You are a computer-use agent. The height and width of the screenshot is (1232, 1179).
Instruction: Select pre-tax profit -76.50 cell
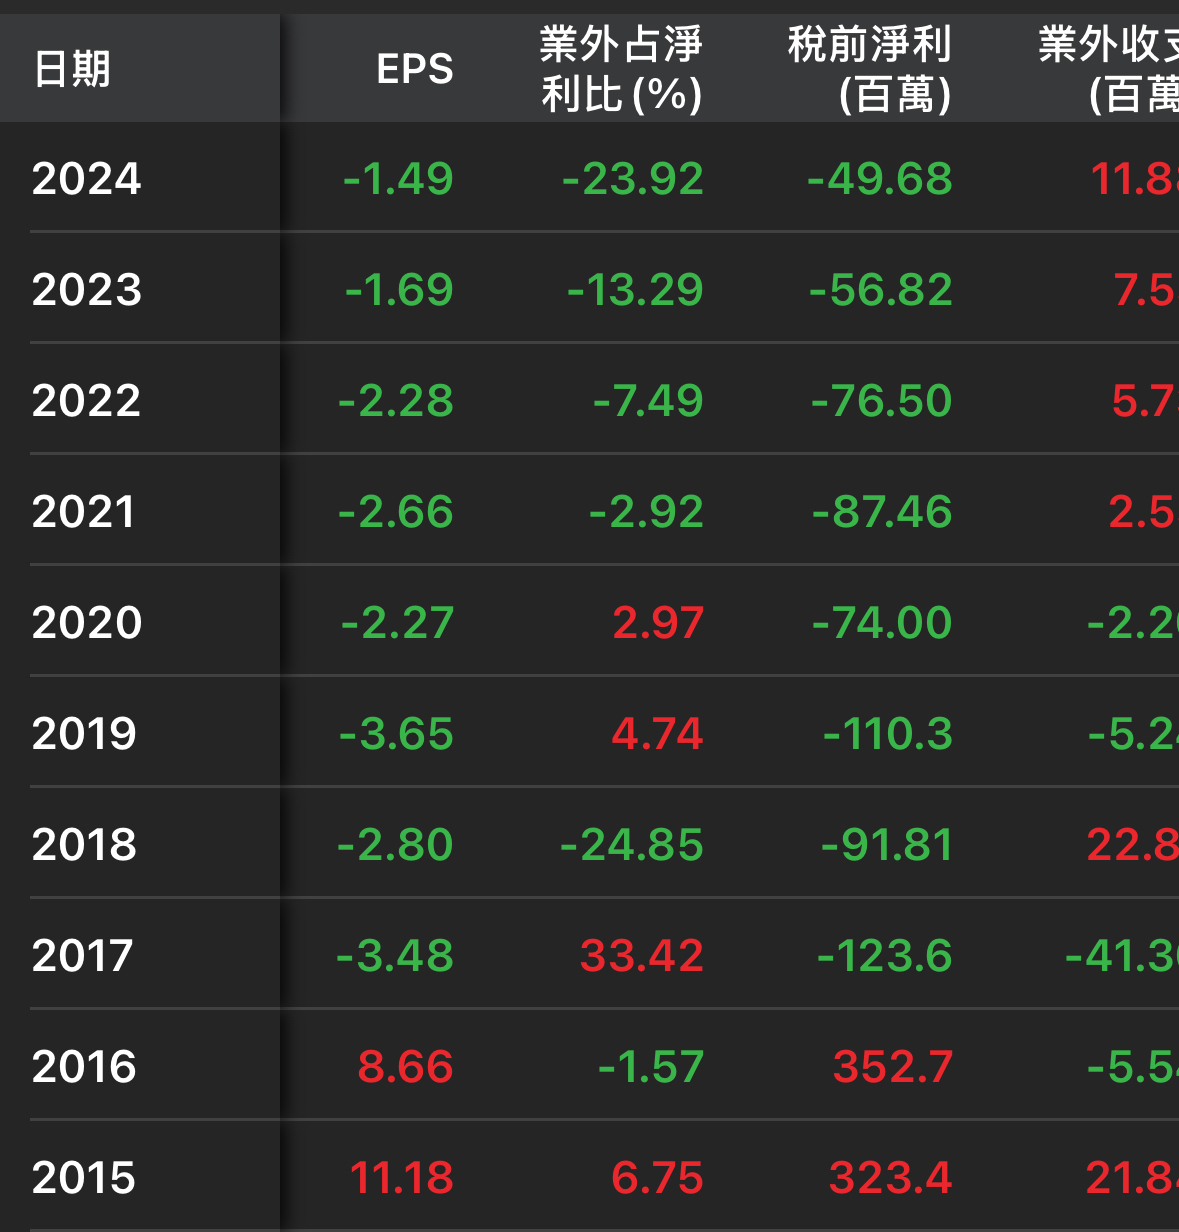pos(882,401)
